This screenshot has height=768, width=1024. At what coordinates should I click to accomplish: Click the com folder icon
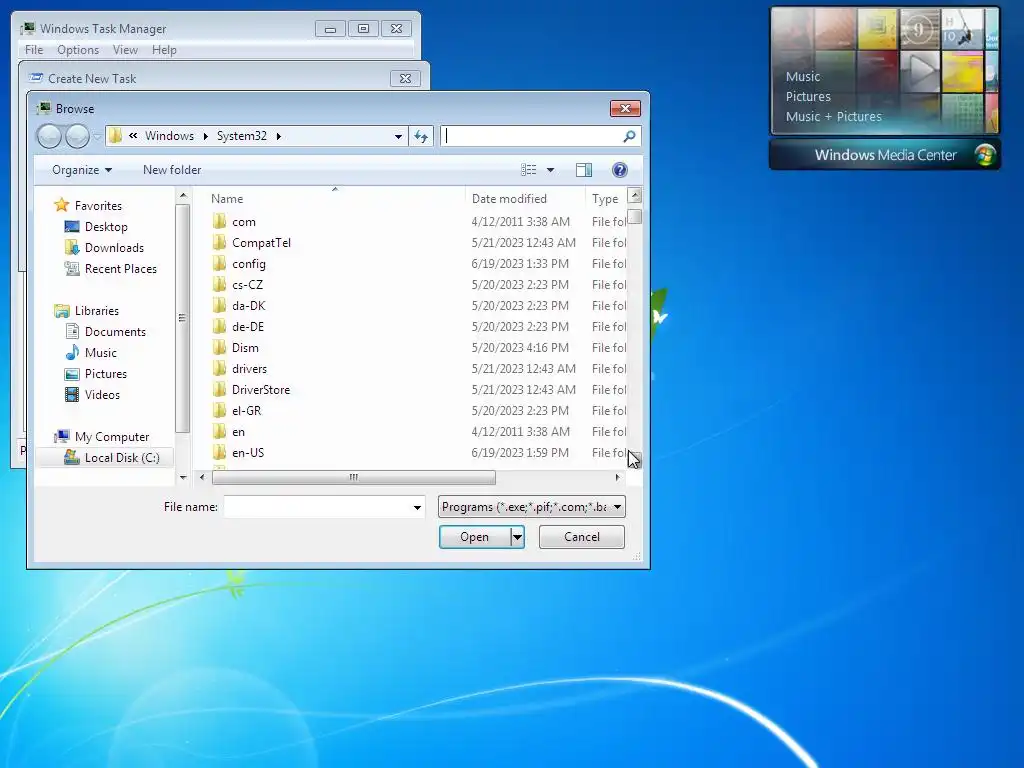click(219, 221)
